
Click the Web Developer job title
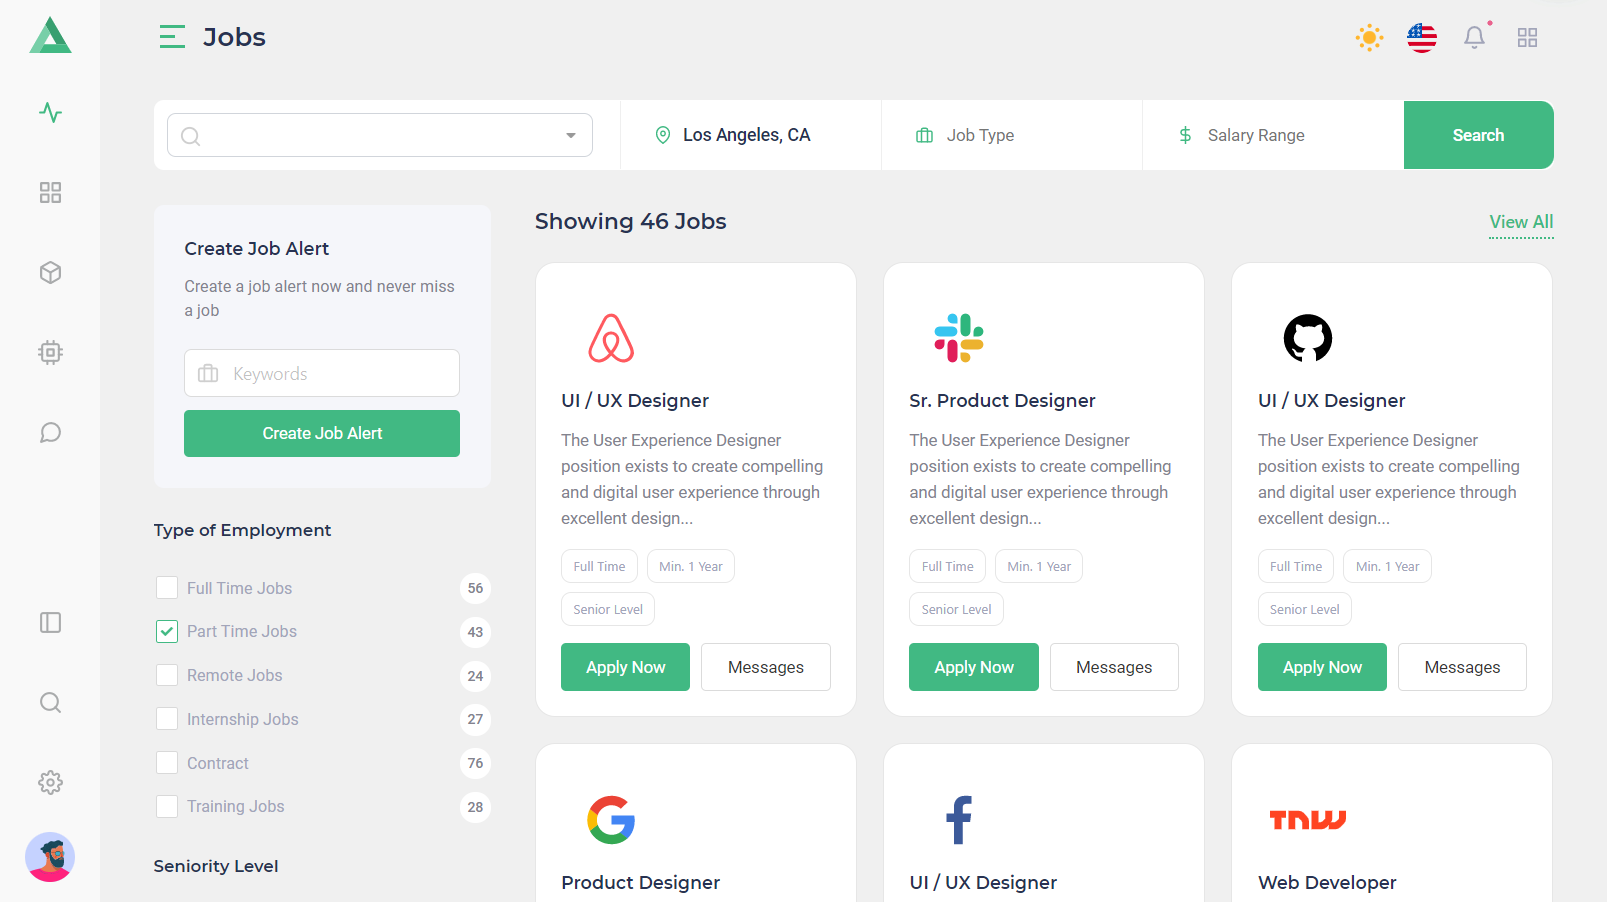(x=1327, y=883)
